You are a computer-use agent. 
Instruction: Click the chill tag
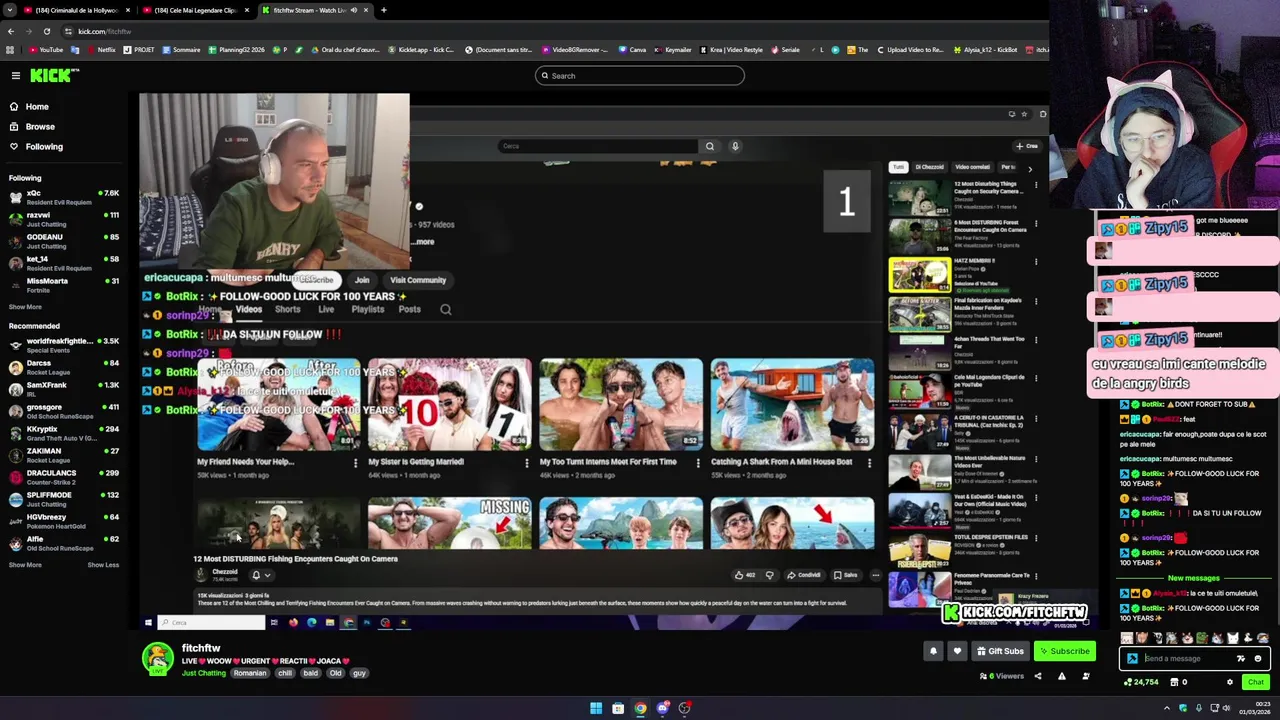tap(285, 673)
